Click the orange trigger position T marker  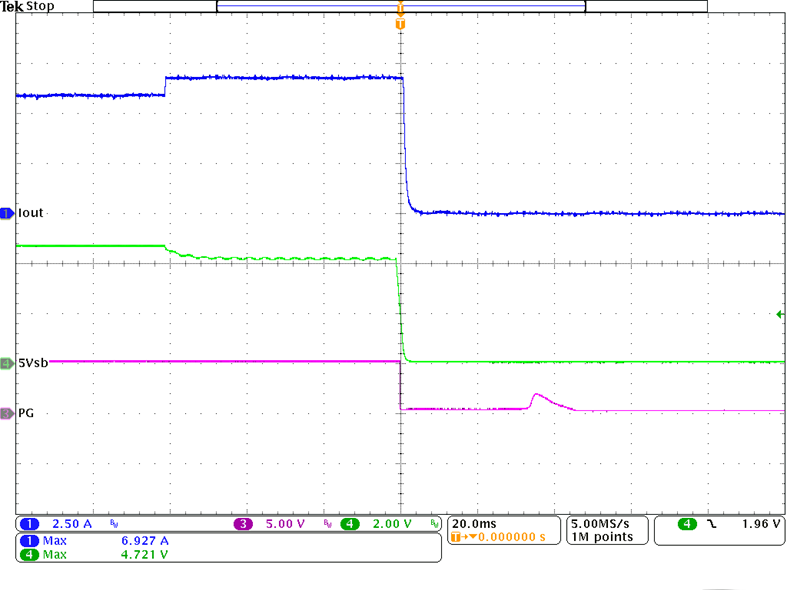[400, 23]
